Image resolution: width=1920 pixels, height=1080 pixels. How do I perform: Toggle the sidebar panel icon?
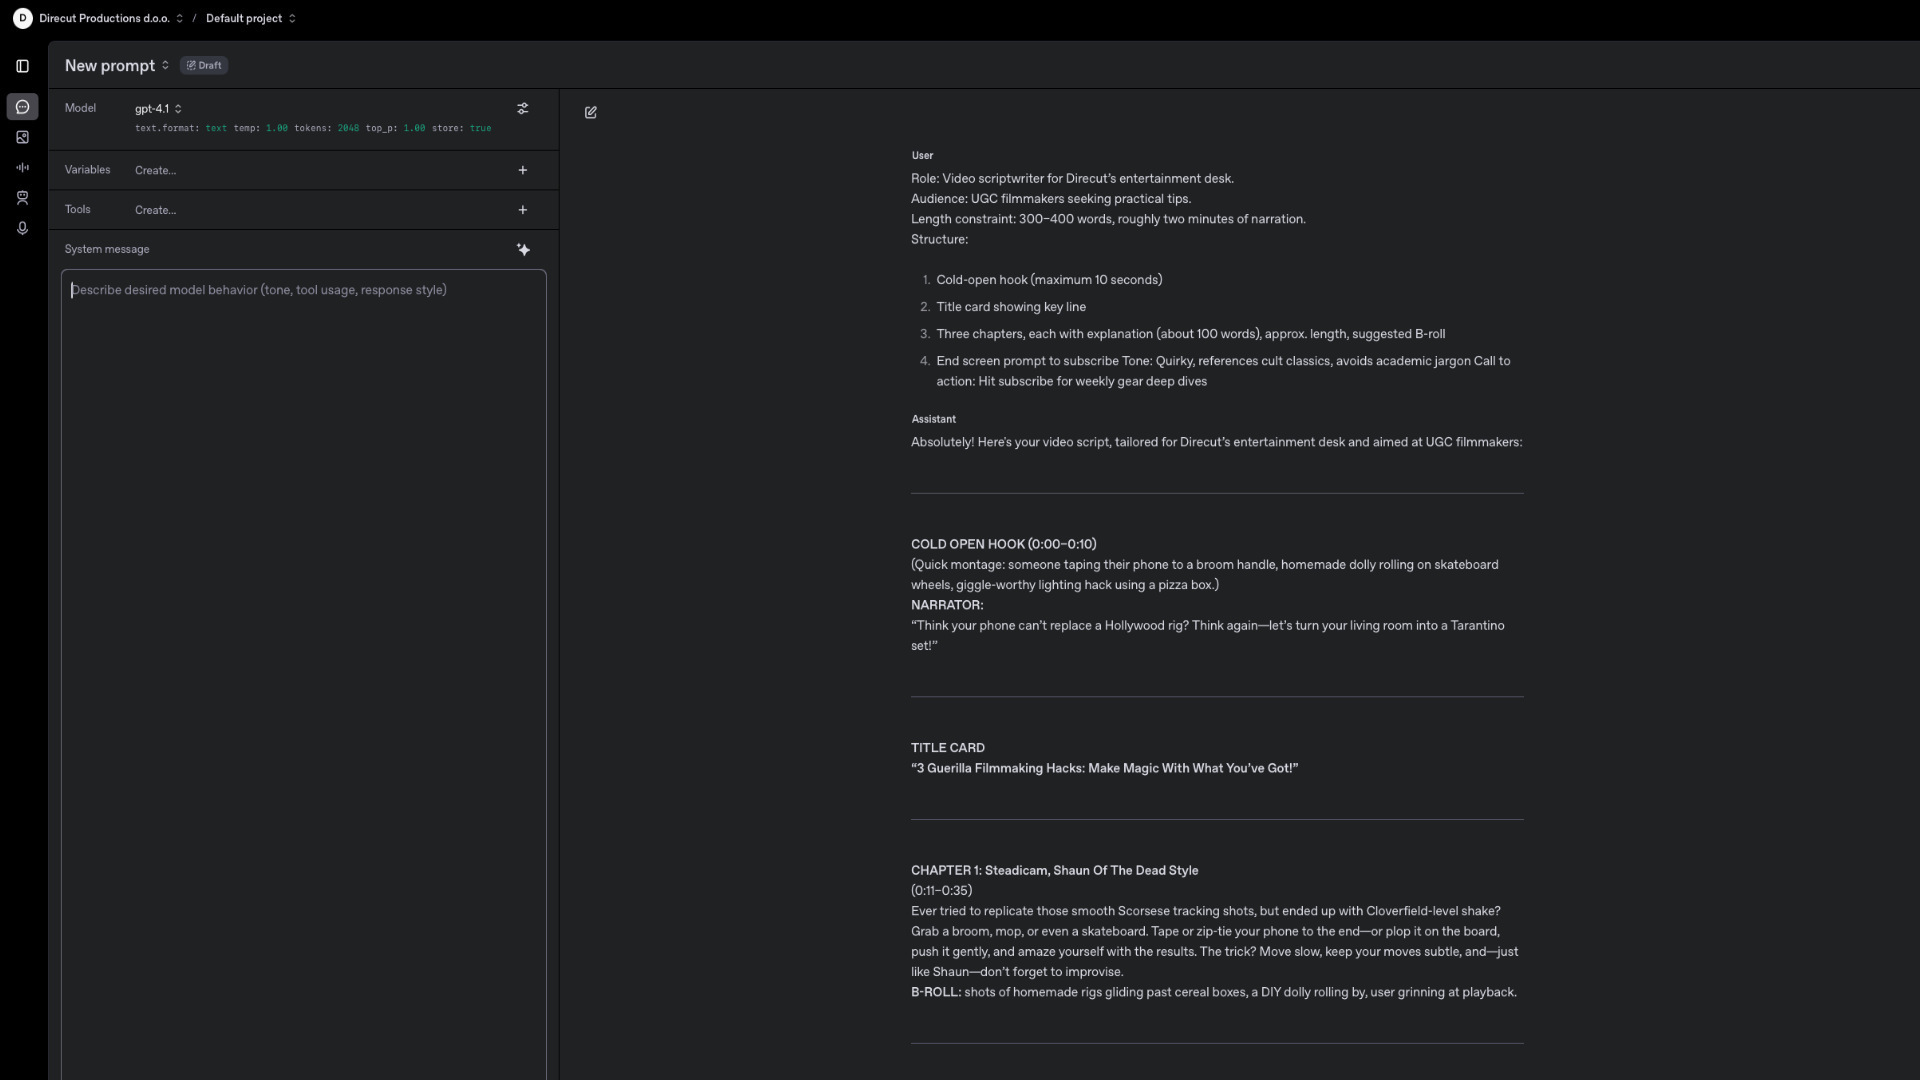pos(22,66)
